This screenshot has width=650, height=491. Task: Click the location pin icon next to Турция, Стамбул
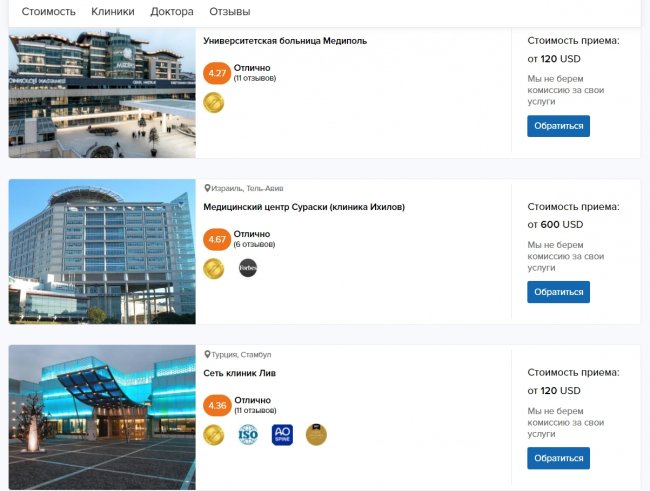point(207,354)
